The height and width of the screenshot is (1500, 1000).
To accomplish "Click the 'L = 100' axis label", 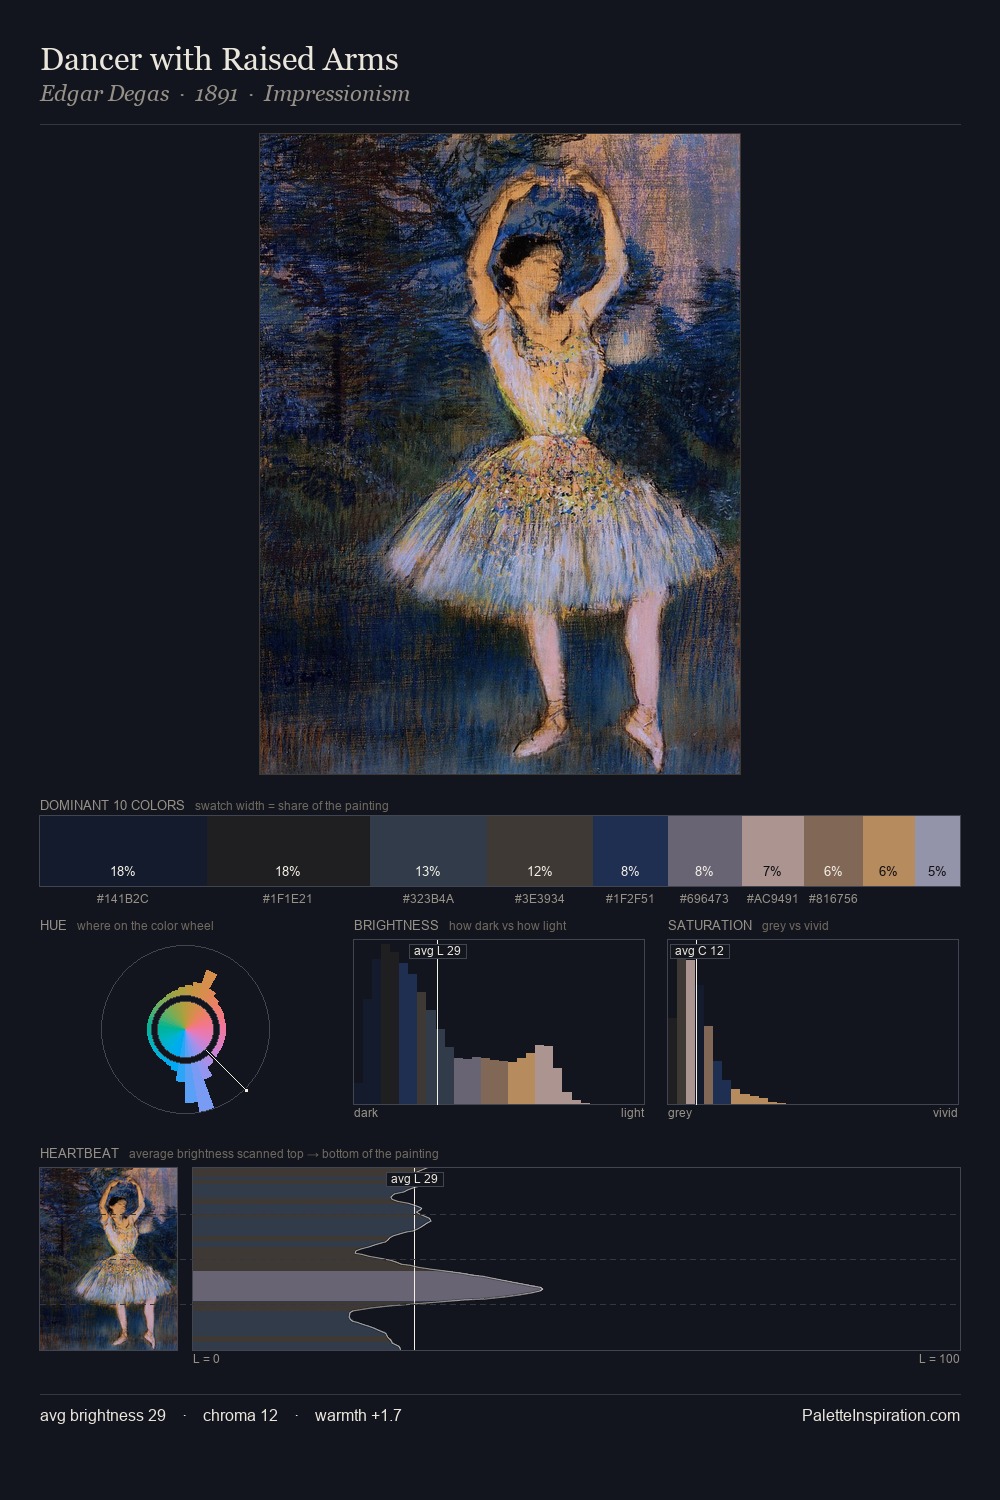I will tap(939, 1359).
